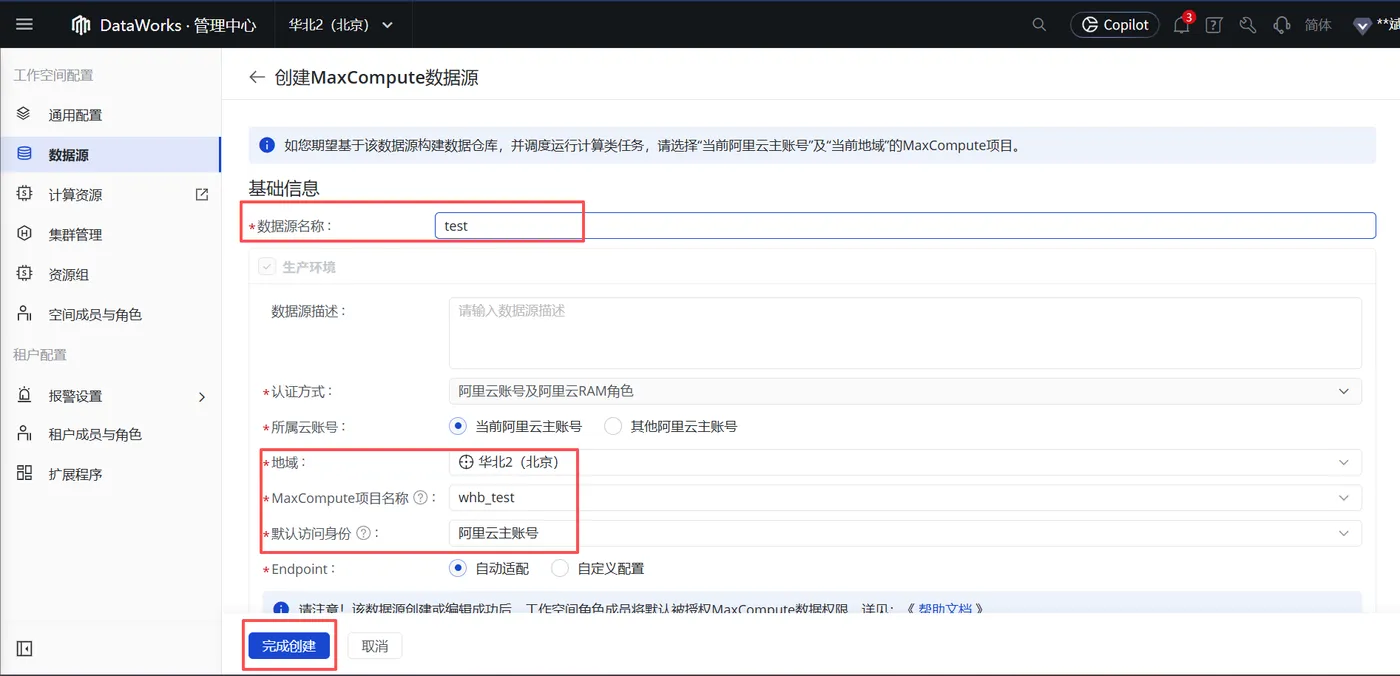The height and width of the screenshot is (676, 1400).
Task: Click the 完成创建 button
Action: [x=289, y=646]
